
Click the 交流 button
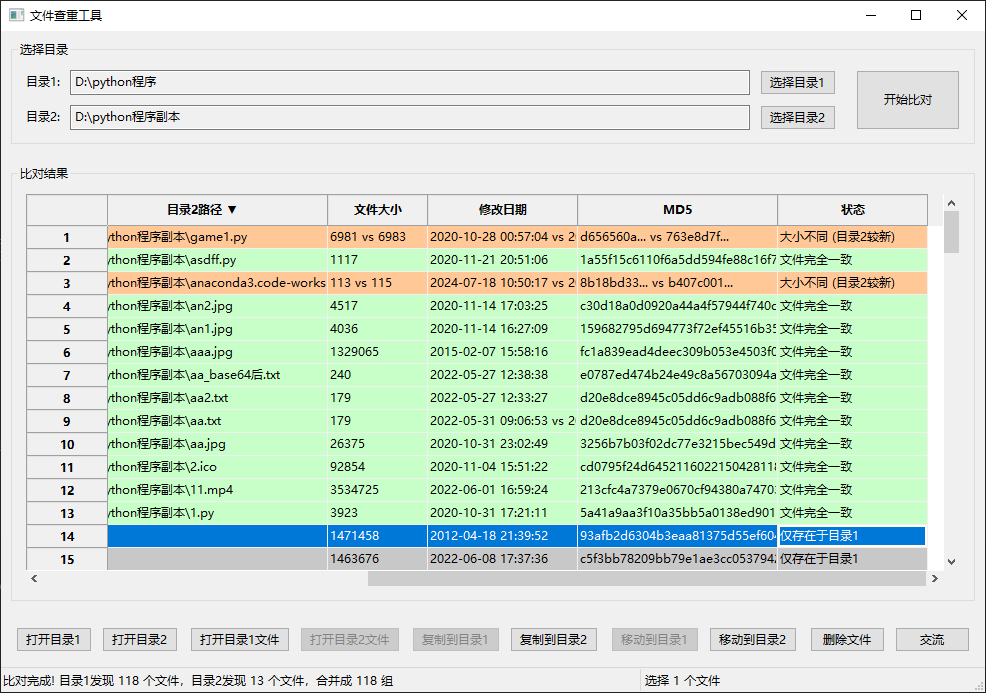[x=931, y=639]
